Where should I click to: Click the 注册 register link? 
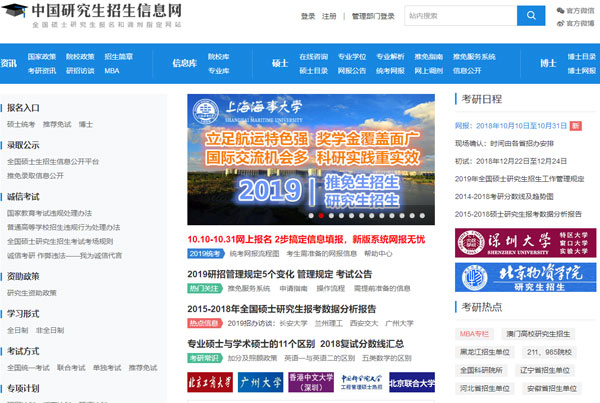coord(329,16)
